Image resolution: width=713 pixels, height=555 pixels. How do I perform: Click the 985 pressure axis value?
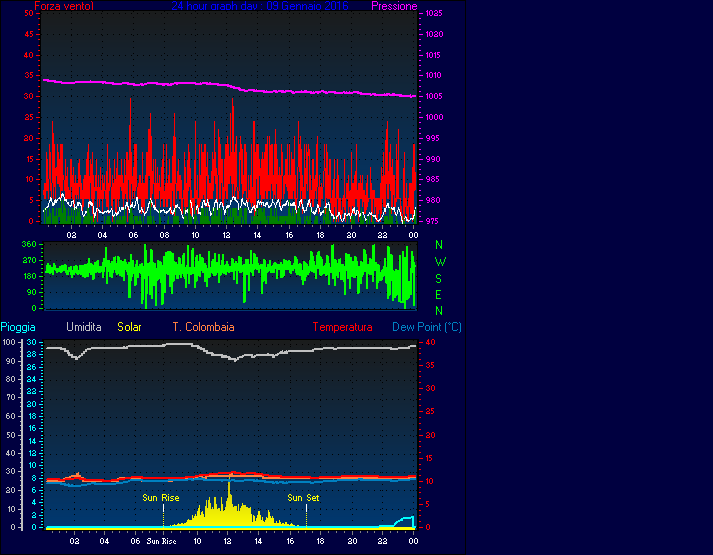tap(432, 180)
